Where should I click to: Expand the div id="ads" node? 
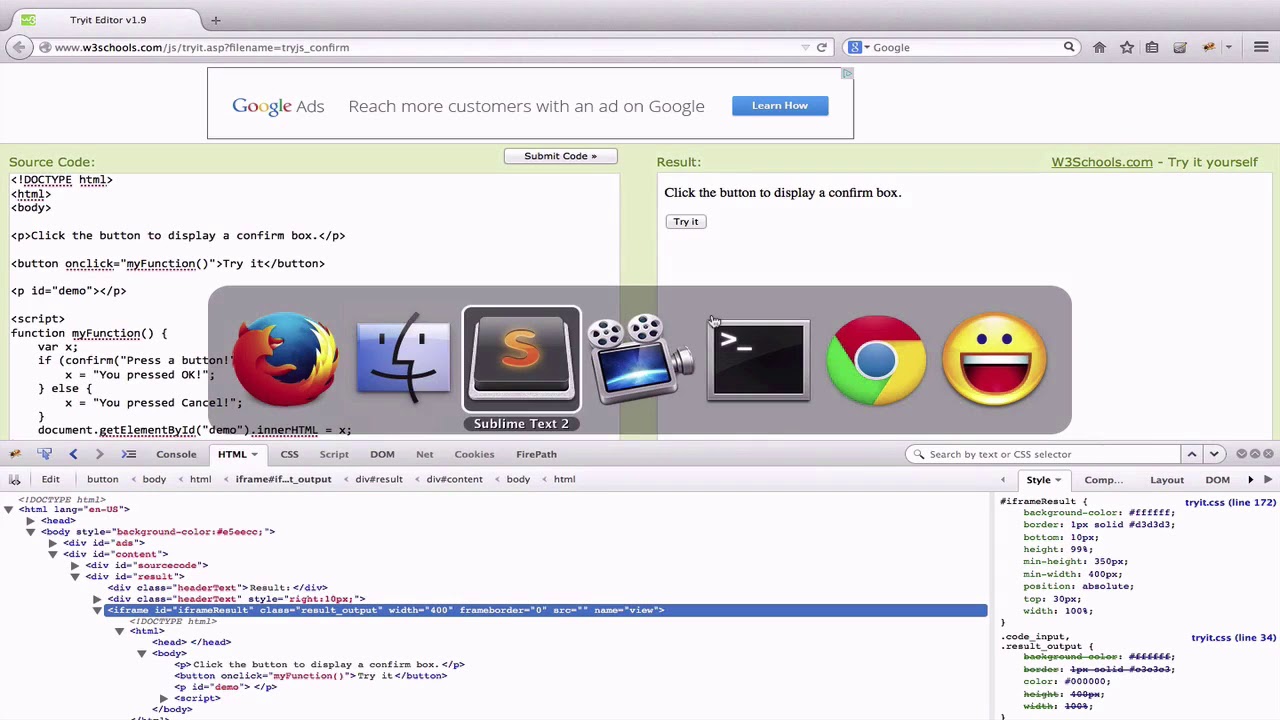click(53, 543)
